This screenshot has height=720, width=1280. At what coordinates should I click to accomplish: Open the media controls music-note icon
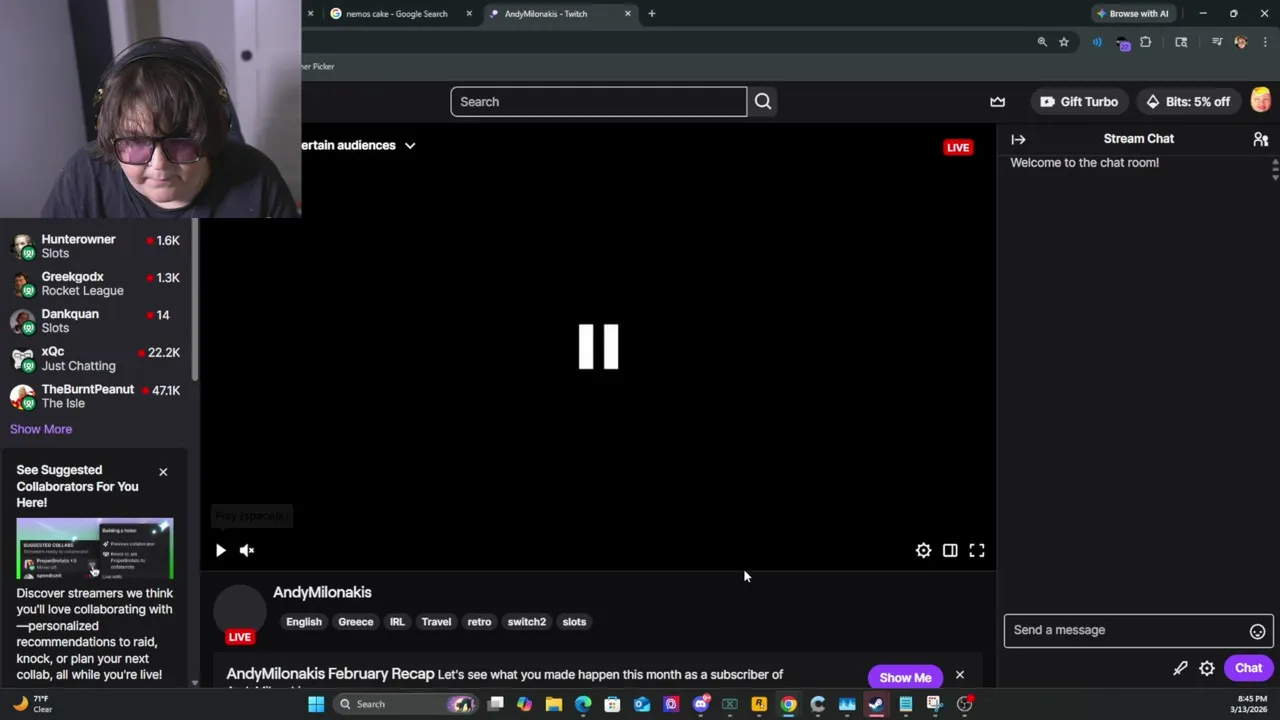click(1217, 42)
